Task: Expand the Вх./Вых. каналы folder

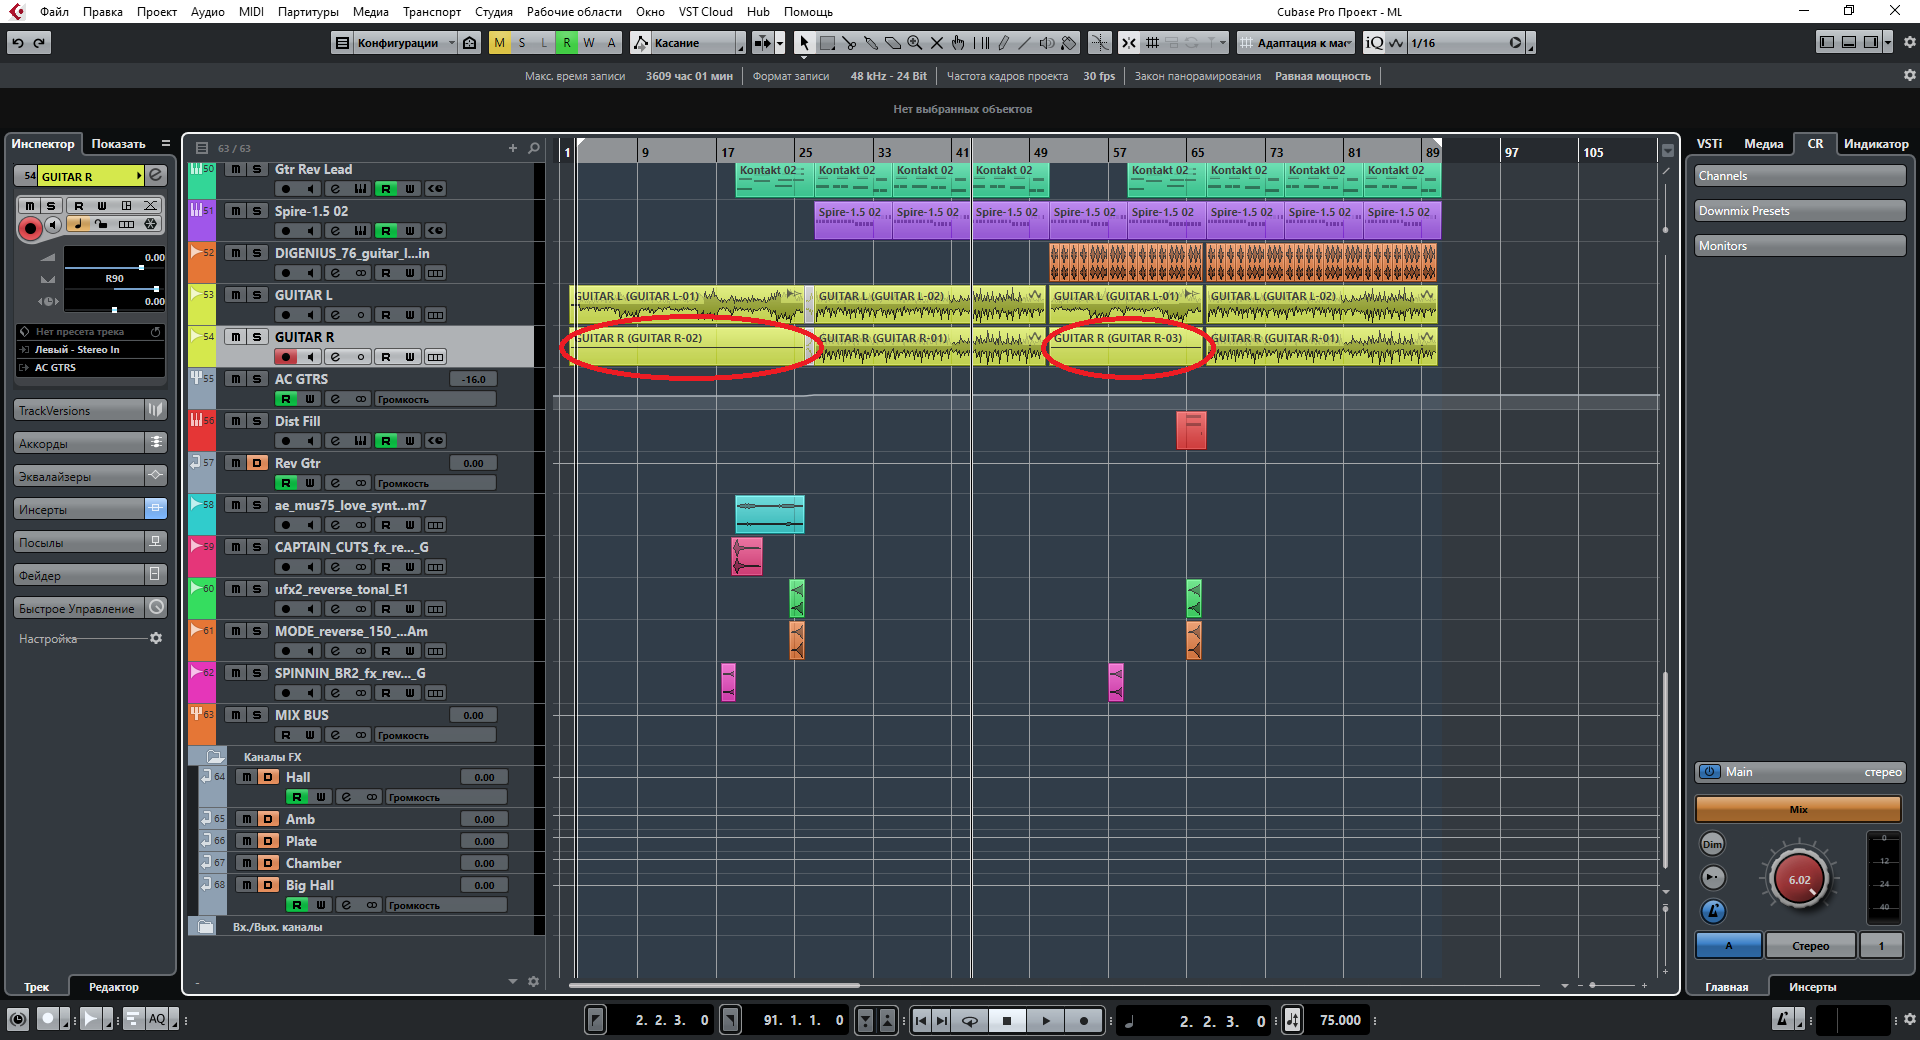Action: (205, 927)
